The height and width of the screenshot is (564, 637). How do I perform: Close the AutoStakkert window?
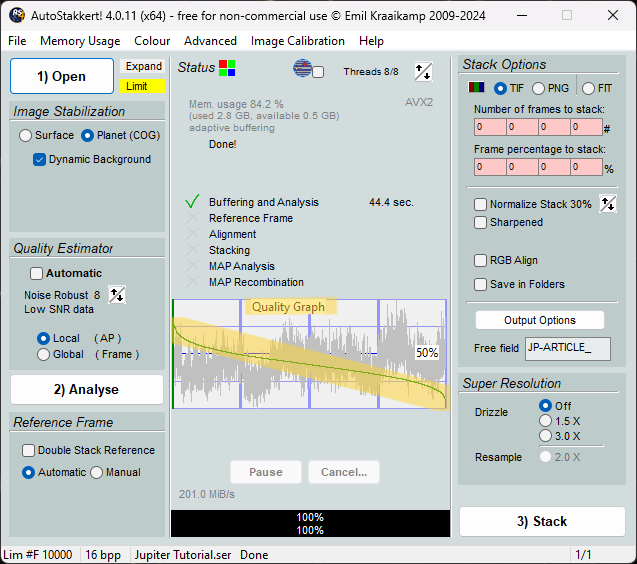[613, 15]
